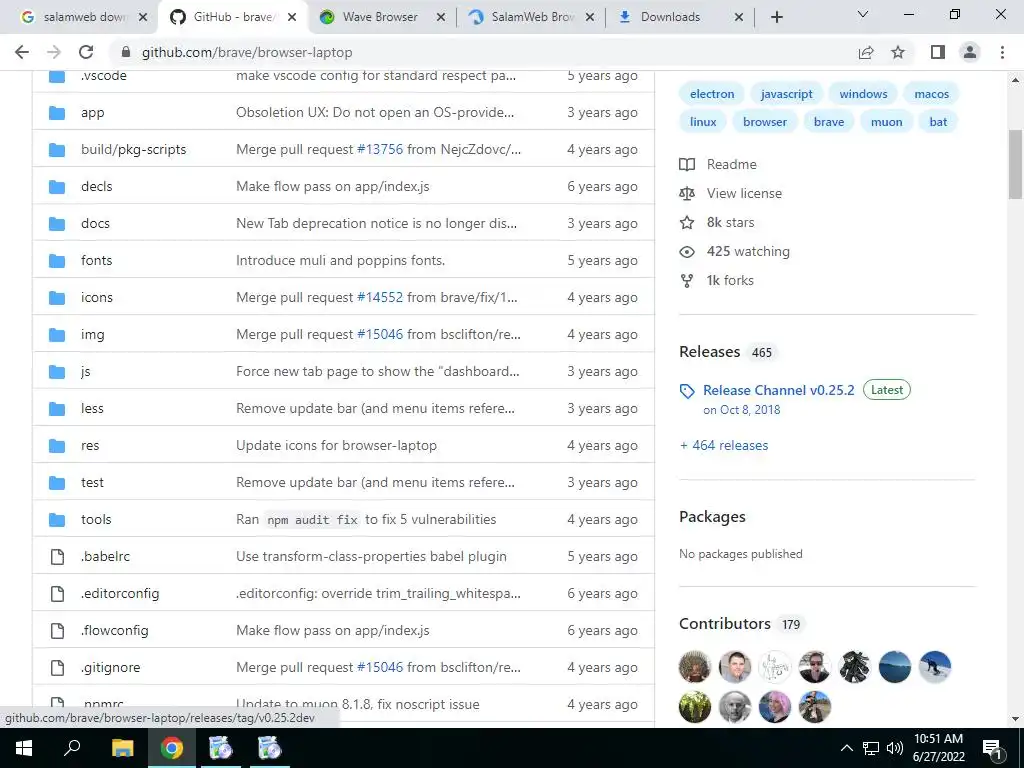Open the notification center icon
The width and height of the screenshot is (1024, 768).
click(x=991, y=748)
